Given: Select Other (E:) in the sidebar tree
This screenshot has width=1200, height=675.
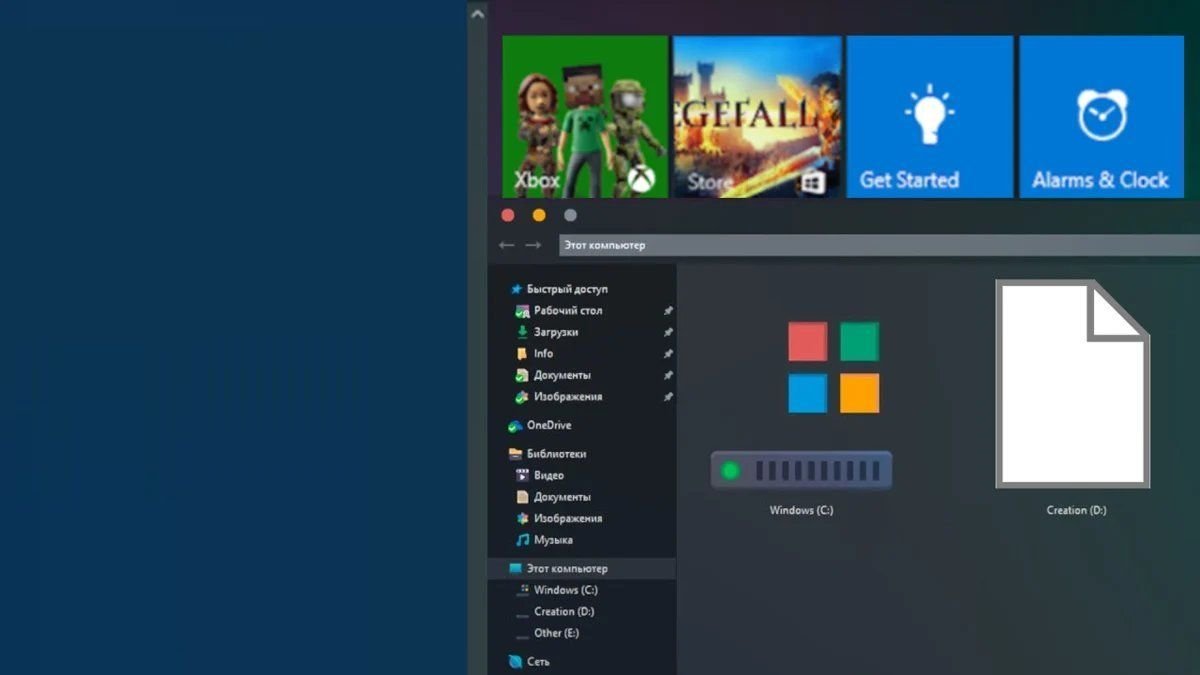Looking at the screenshot, I should coord(556,633).
